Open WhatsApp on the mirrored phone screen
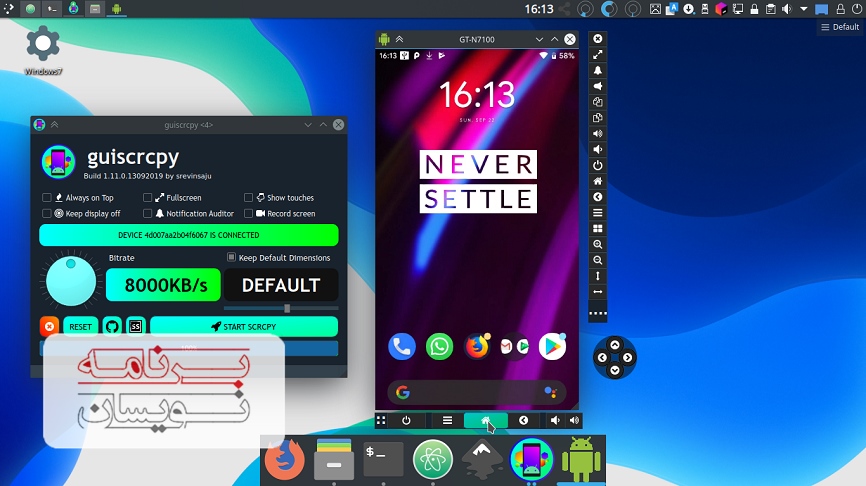The image size is (866, 486). 439,347
